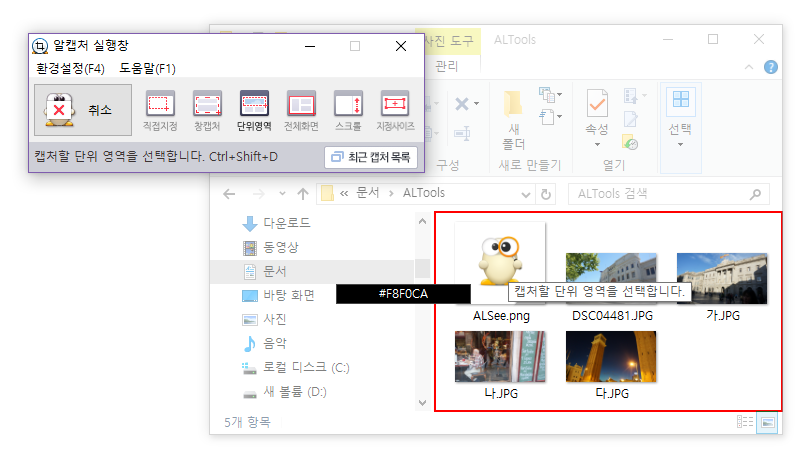
Task: Select the 지정사이즈 fixed size capture icon
Action: click(x=395, y=110)
